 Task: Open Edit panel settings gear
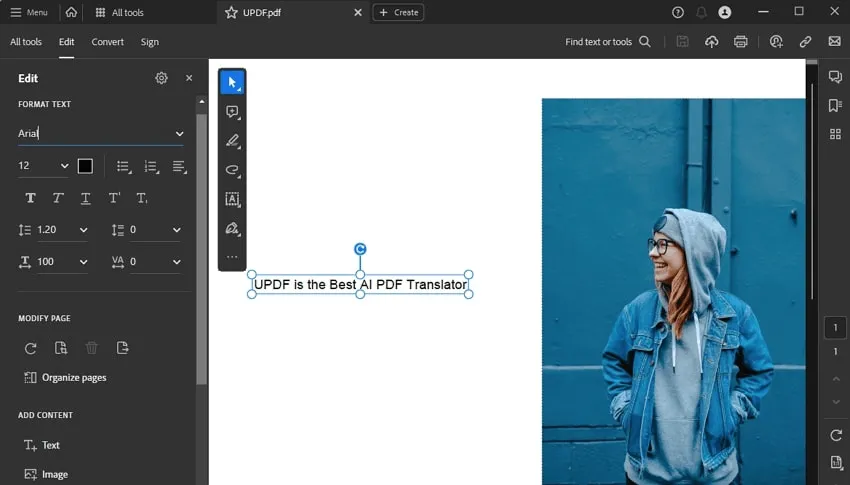pos(162,78)
